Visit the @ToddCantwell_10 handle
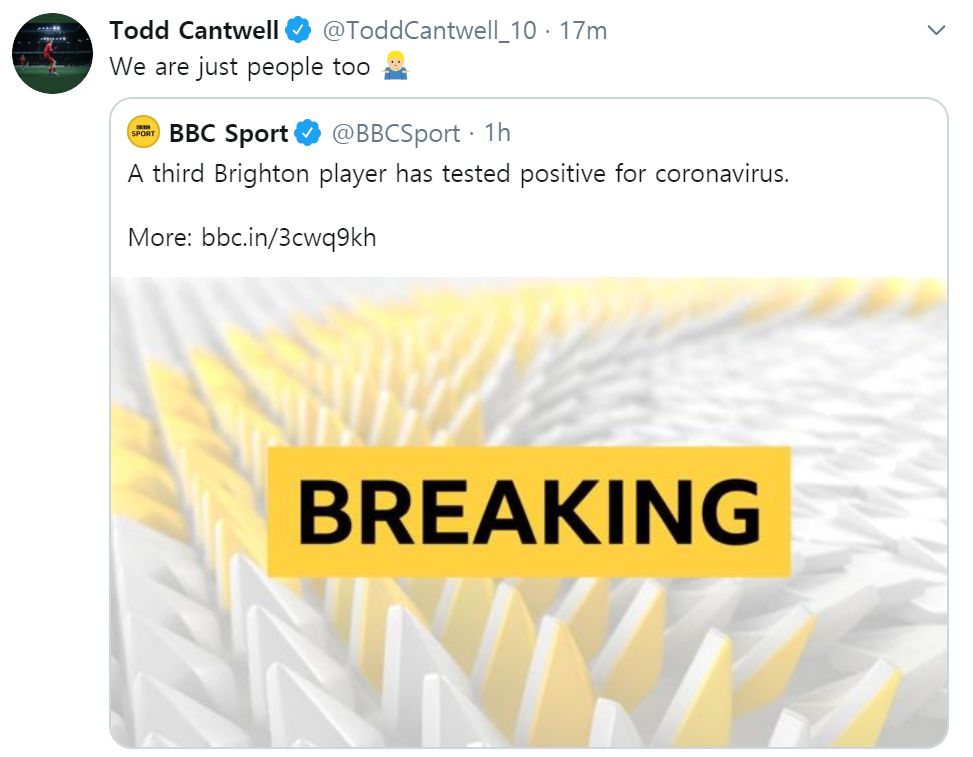The image size is (973, 757). point(430,31)
